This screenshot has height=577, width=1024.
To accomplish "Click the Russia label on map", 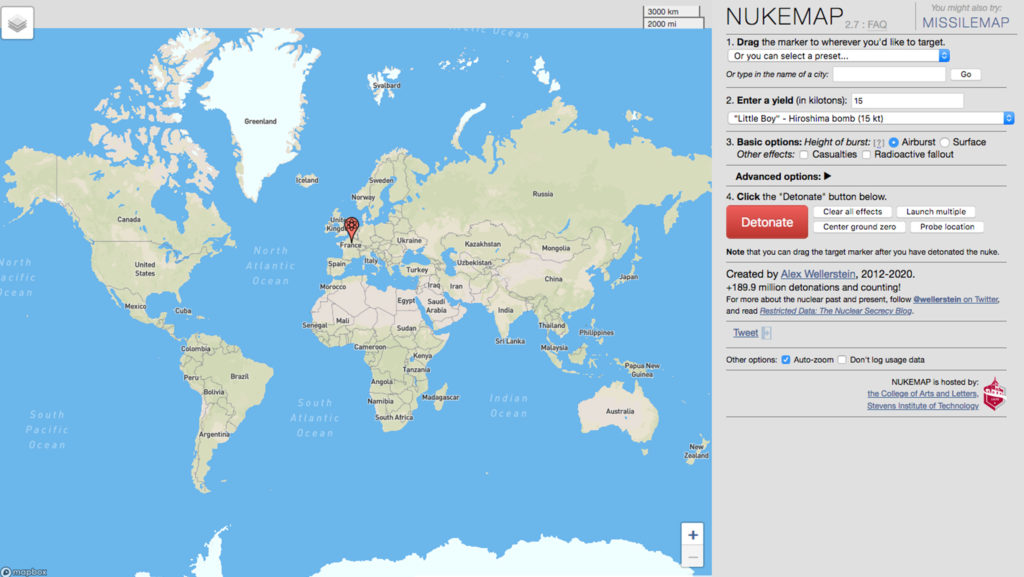I will click(543, 194).
